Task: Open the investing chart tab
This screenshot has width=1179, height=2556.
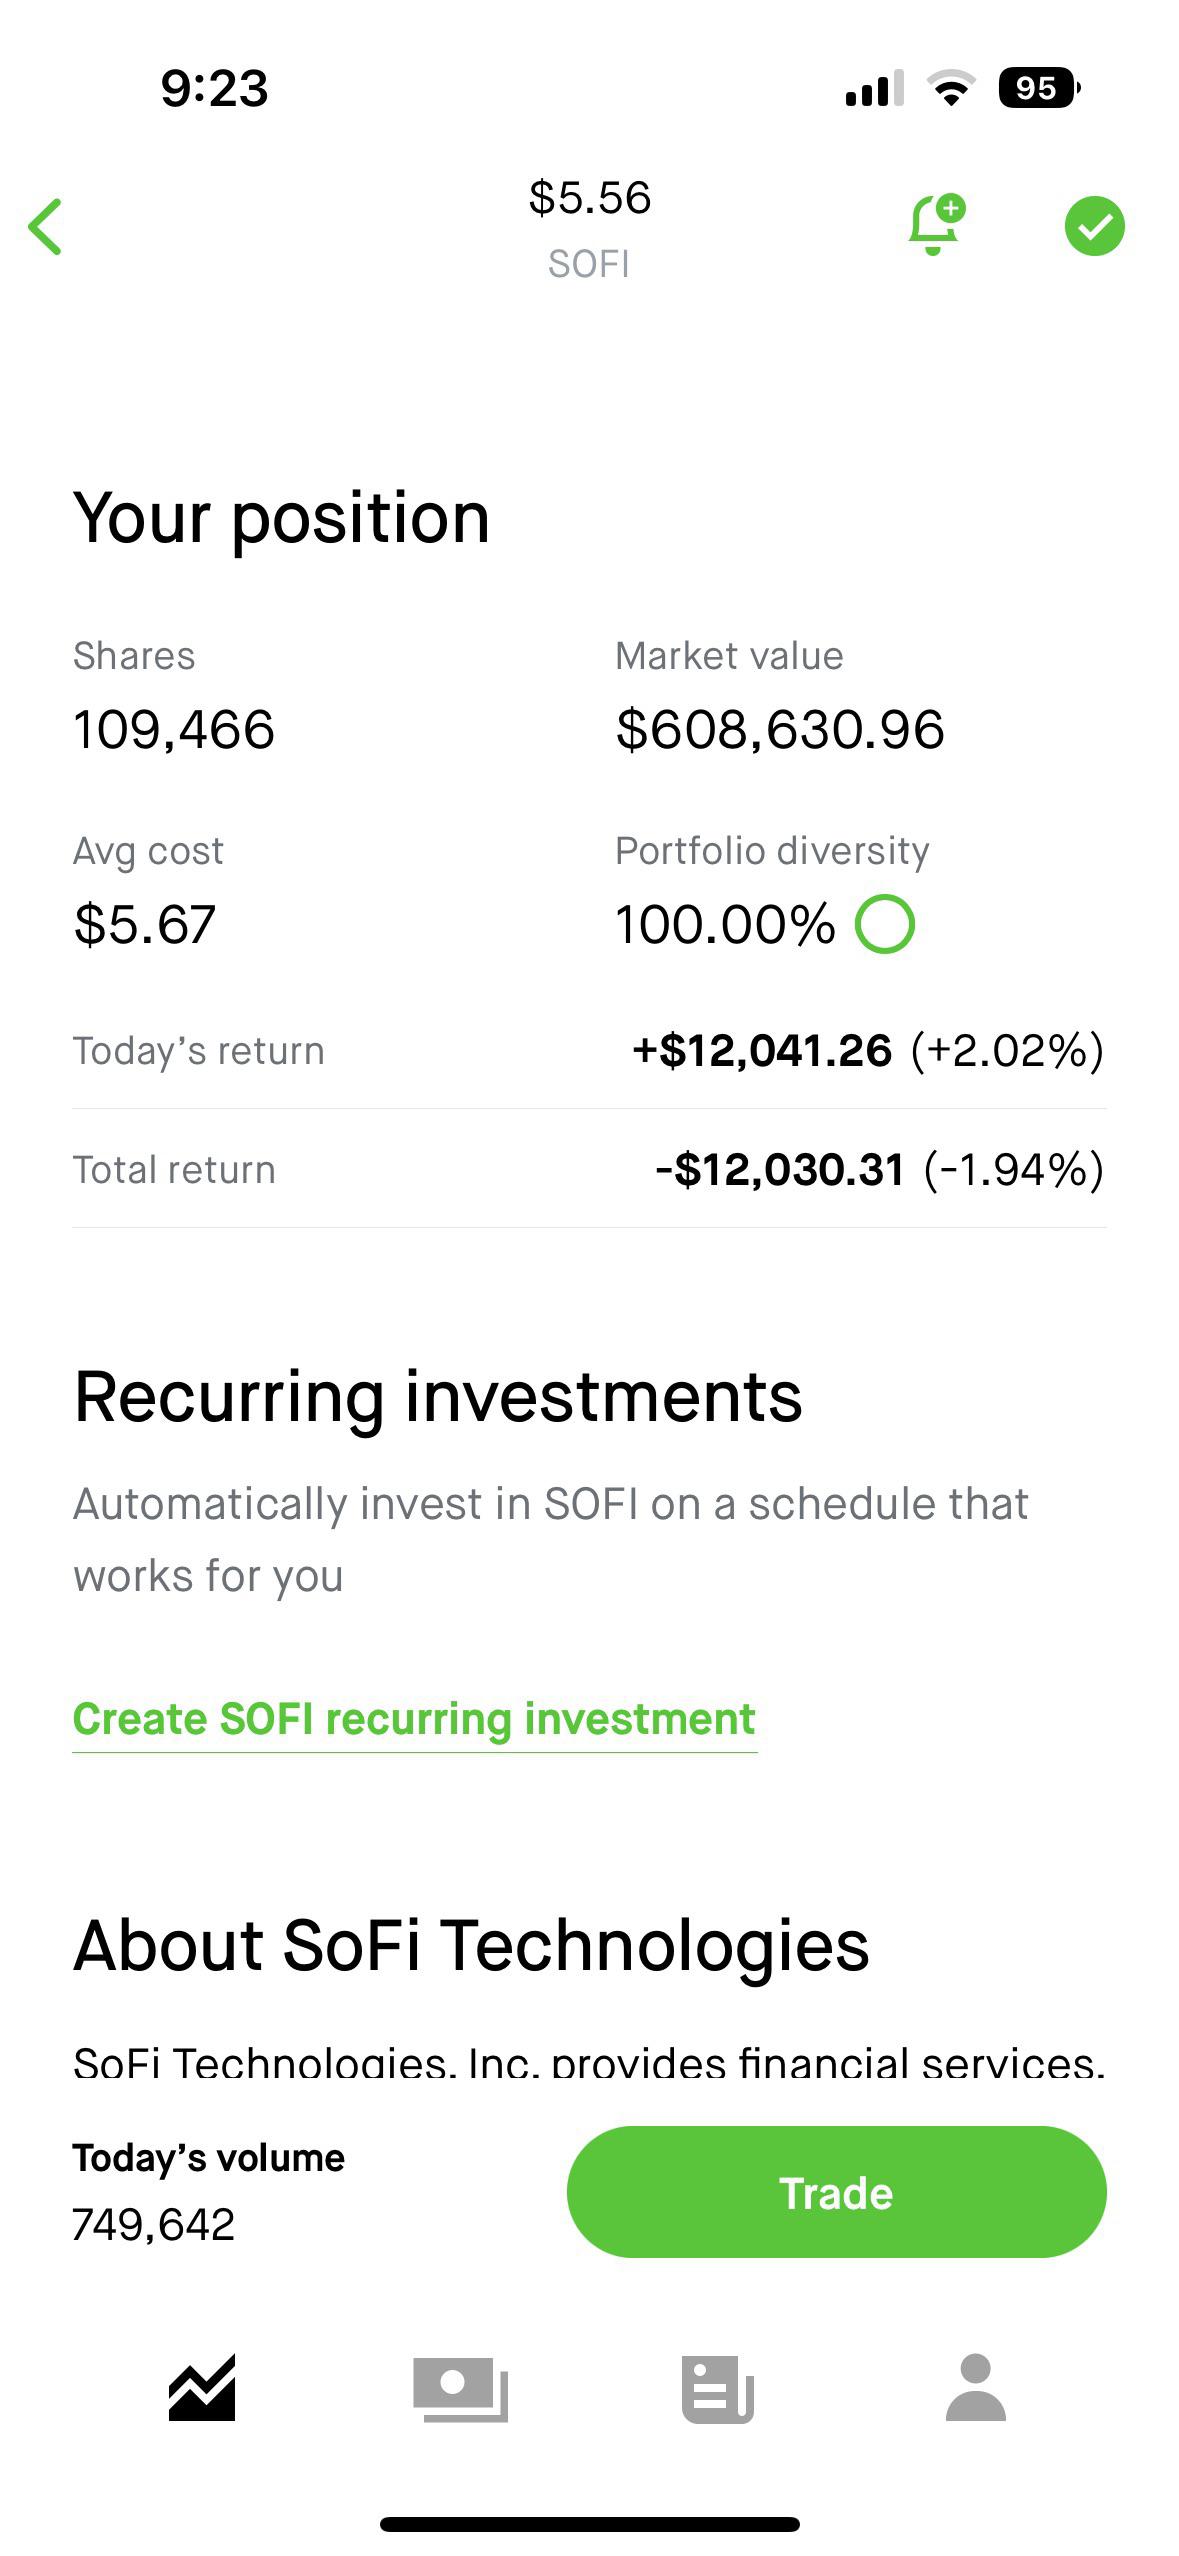Action: point(202,2388)
